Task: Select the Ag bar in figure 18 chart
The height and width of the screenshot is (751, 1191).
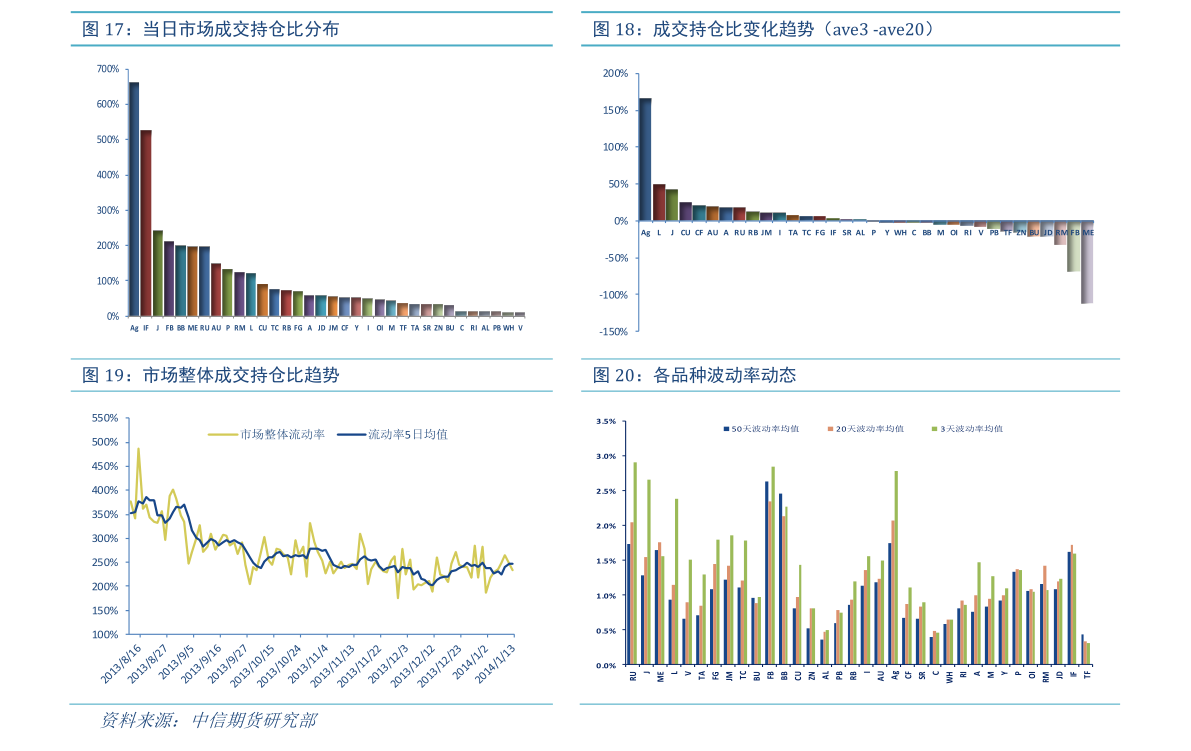Action: (x=646, y=159)
